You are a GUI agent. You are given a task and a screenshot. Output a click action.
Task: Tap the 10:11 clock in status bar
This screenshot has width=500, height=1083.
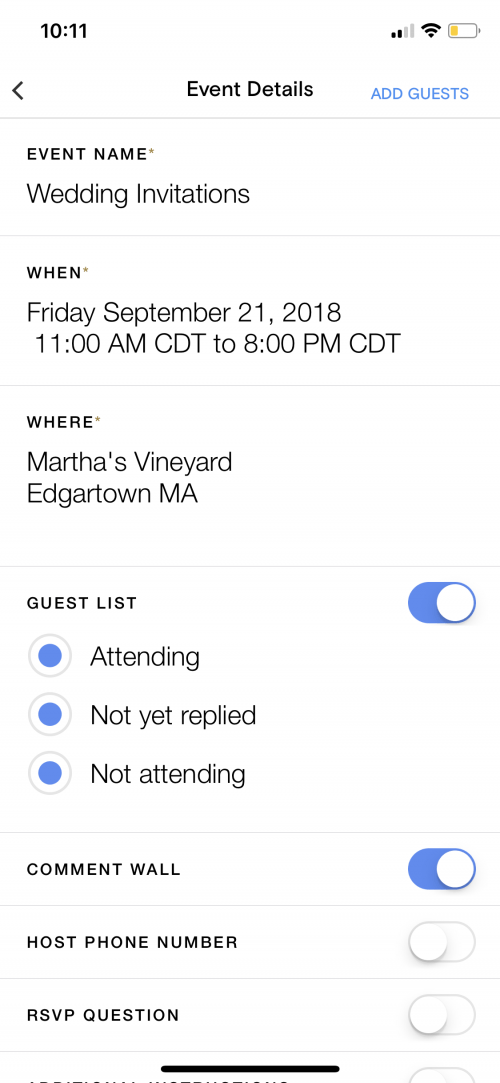tap(64, 31)
